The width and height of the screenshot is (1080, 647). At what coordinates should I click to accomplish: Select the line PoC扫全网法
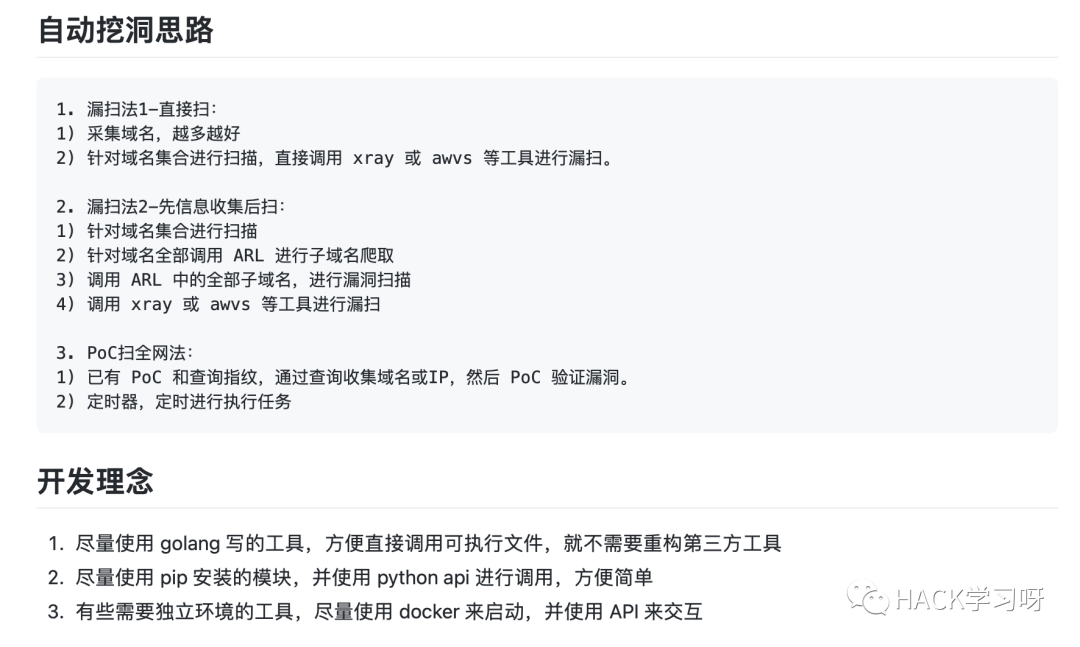(125, 353)
